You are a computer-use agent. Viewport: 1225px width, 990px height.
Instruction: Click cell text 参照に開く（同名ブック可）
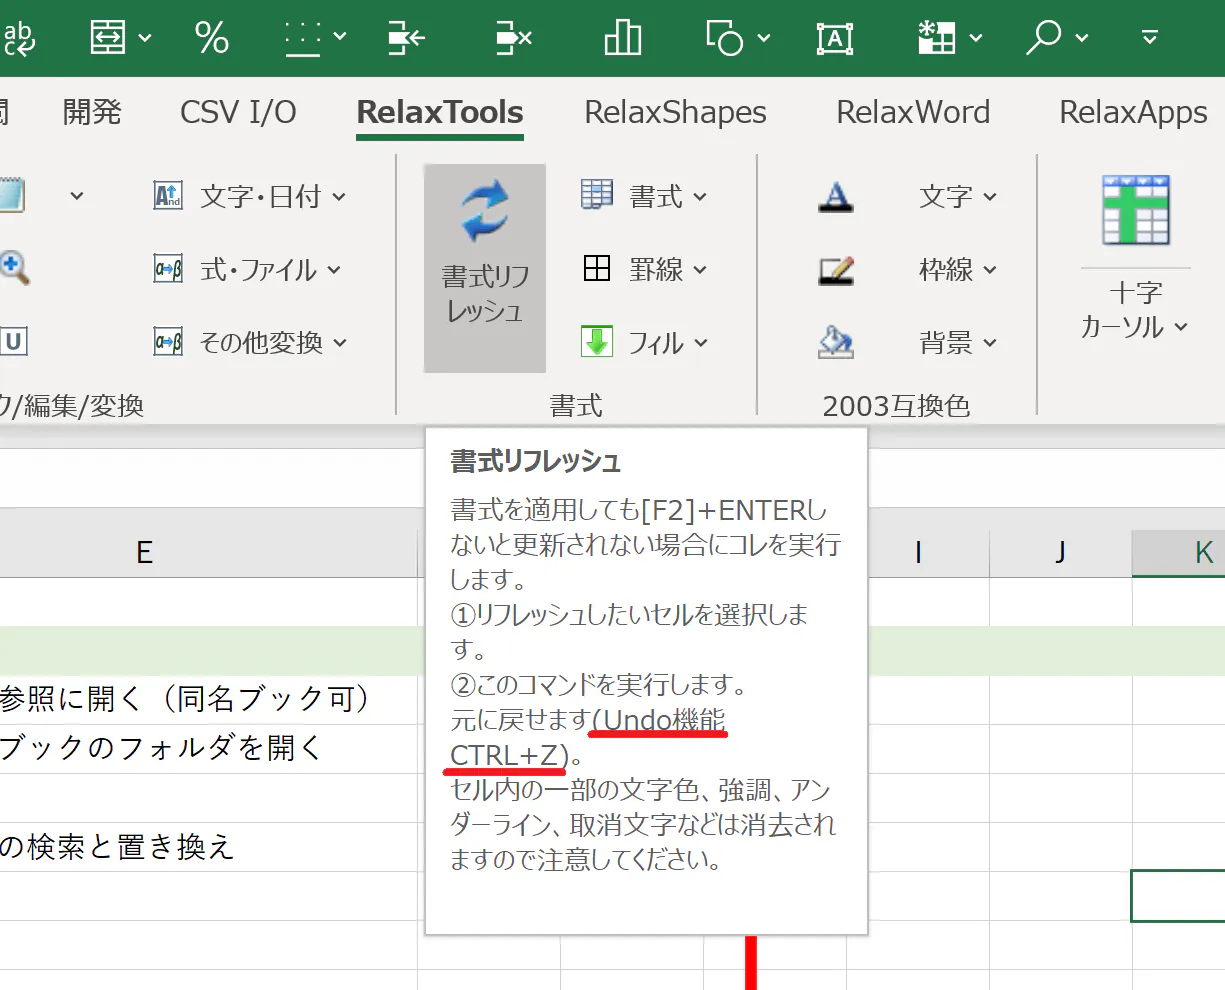pos(185,699)
